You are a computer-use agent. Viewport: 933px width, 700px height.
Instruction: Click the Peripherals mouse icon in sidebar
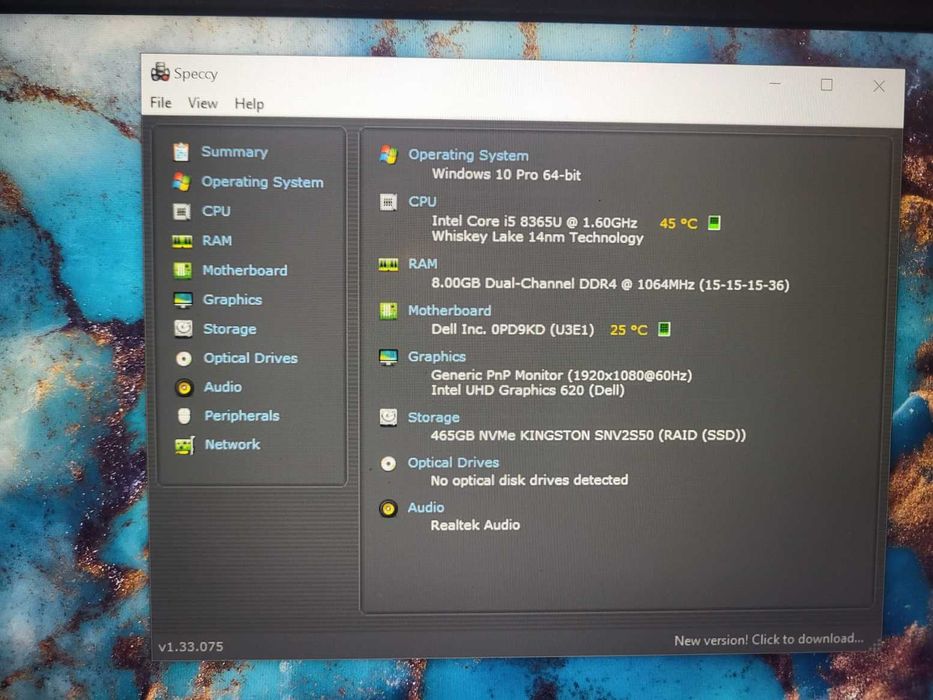(x=184, y=416)
